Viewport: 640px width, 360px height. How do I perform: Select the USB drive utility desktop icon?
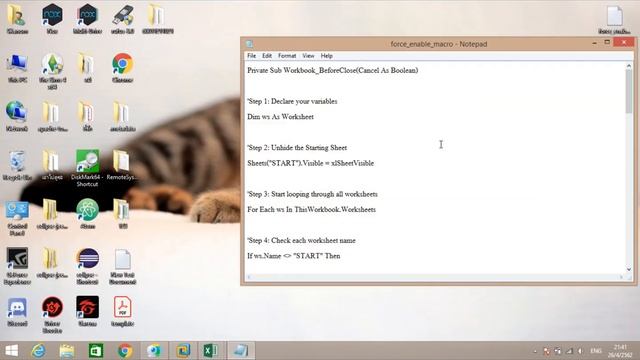[122, 19]
